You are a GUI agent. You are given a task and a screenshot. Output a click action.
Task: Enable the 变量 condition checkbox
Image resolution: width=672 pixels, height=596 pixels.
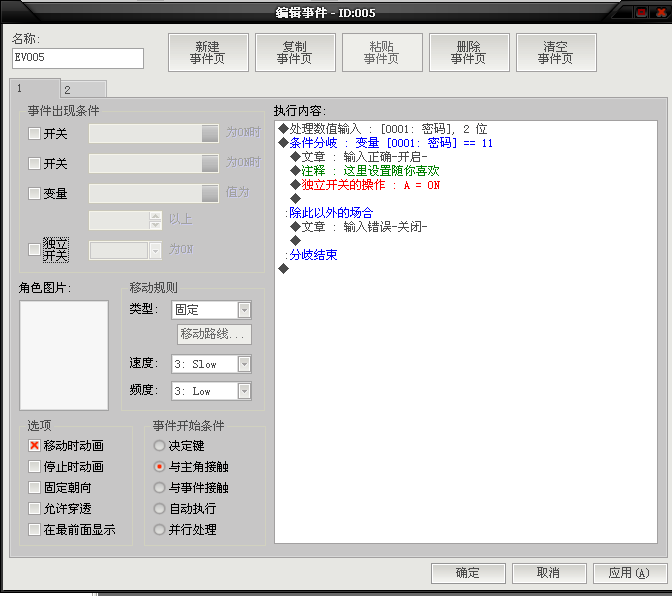[x=34, y=193]
